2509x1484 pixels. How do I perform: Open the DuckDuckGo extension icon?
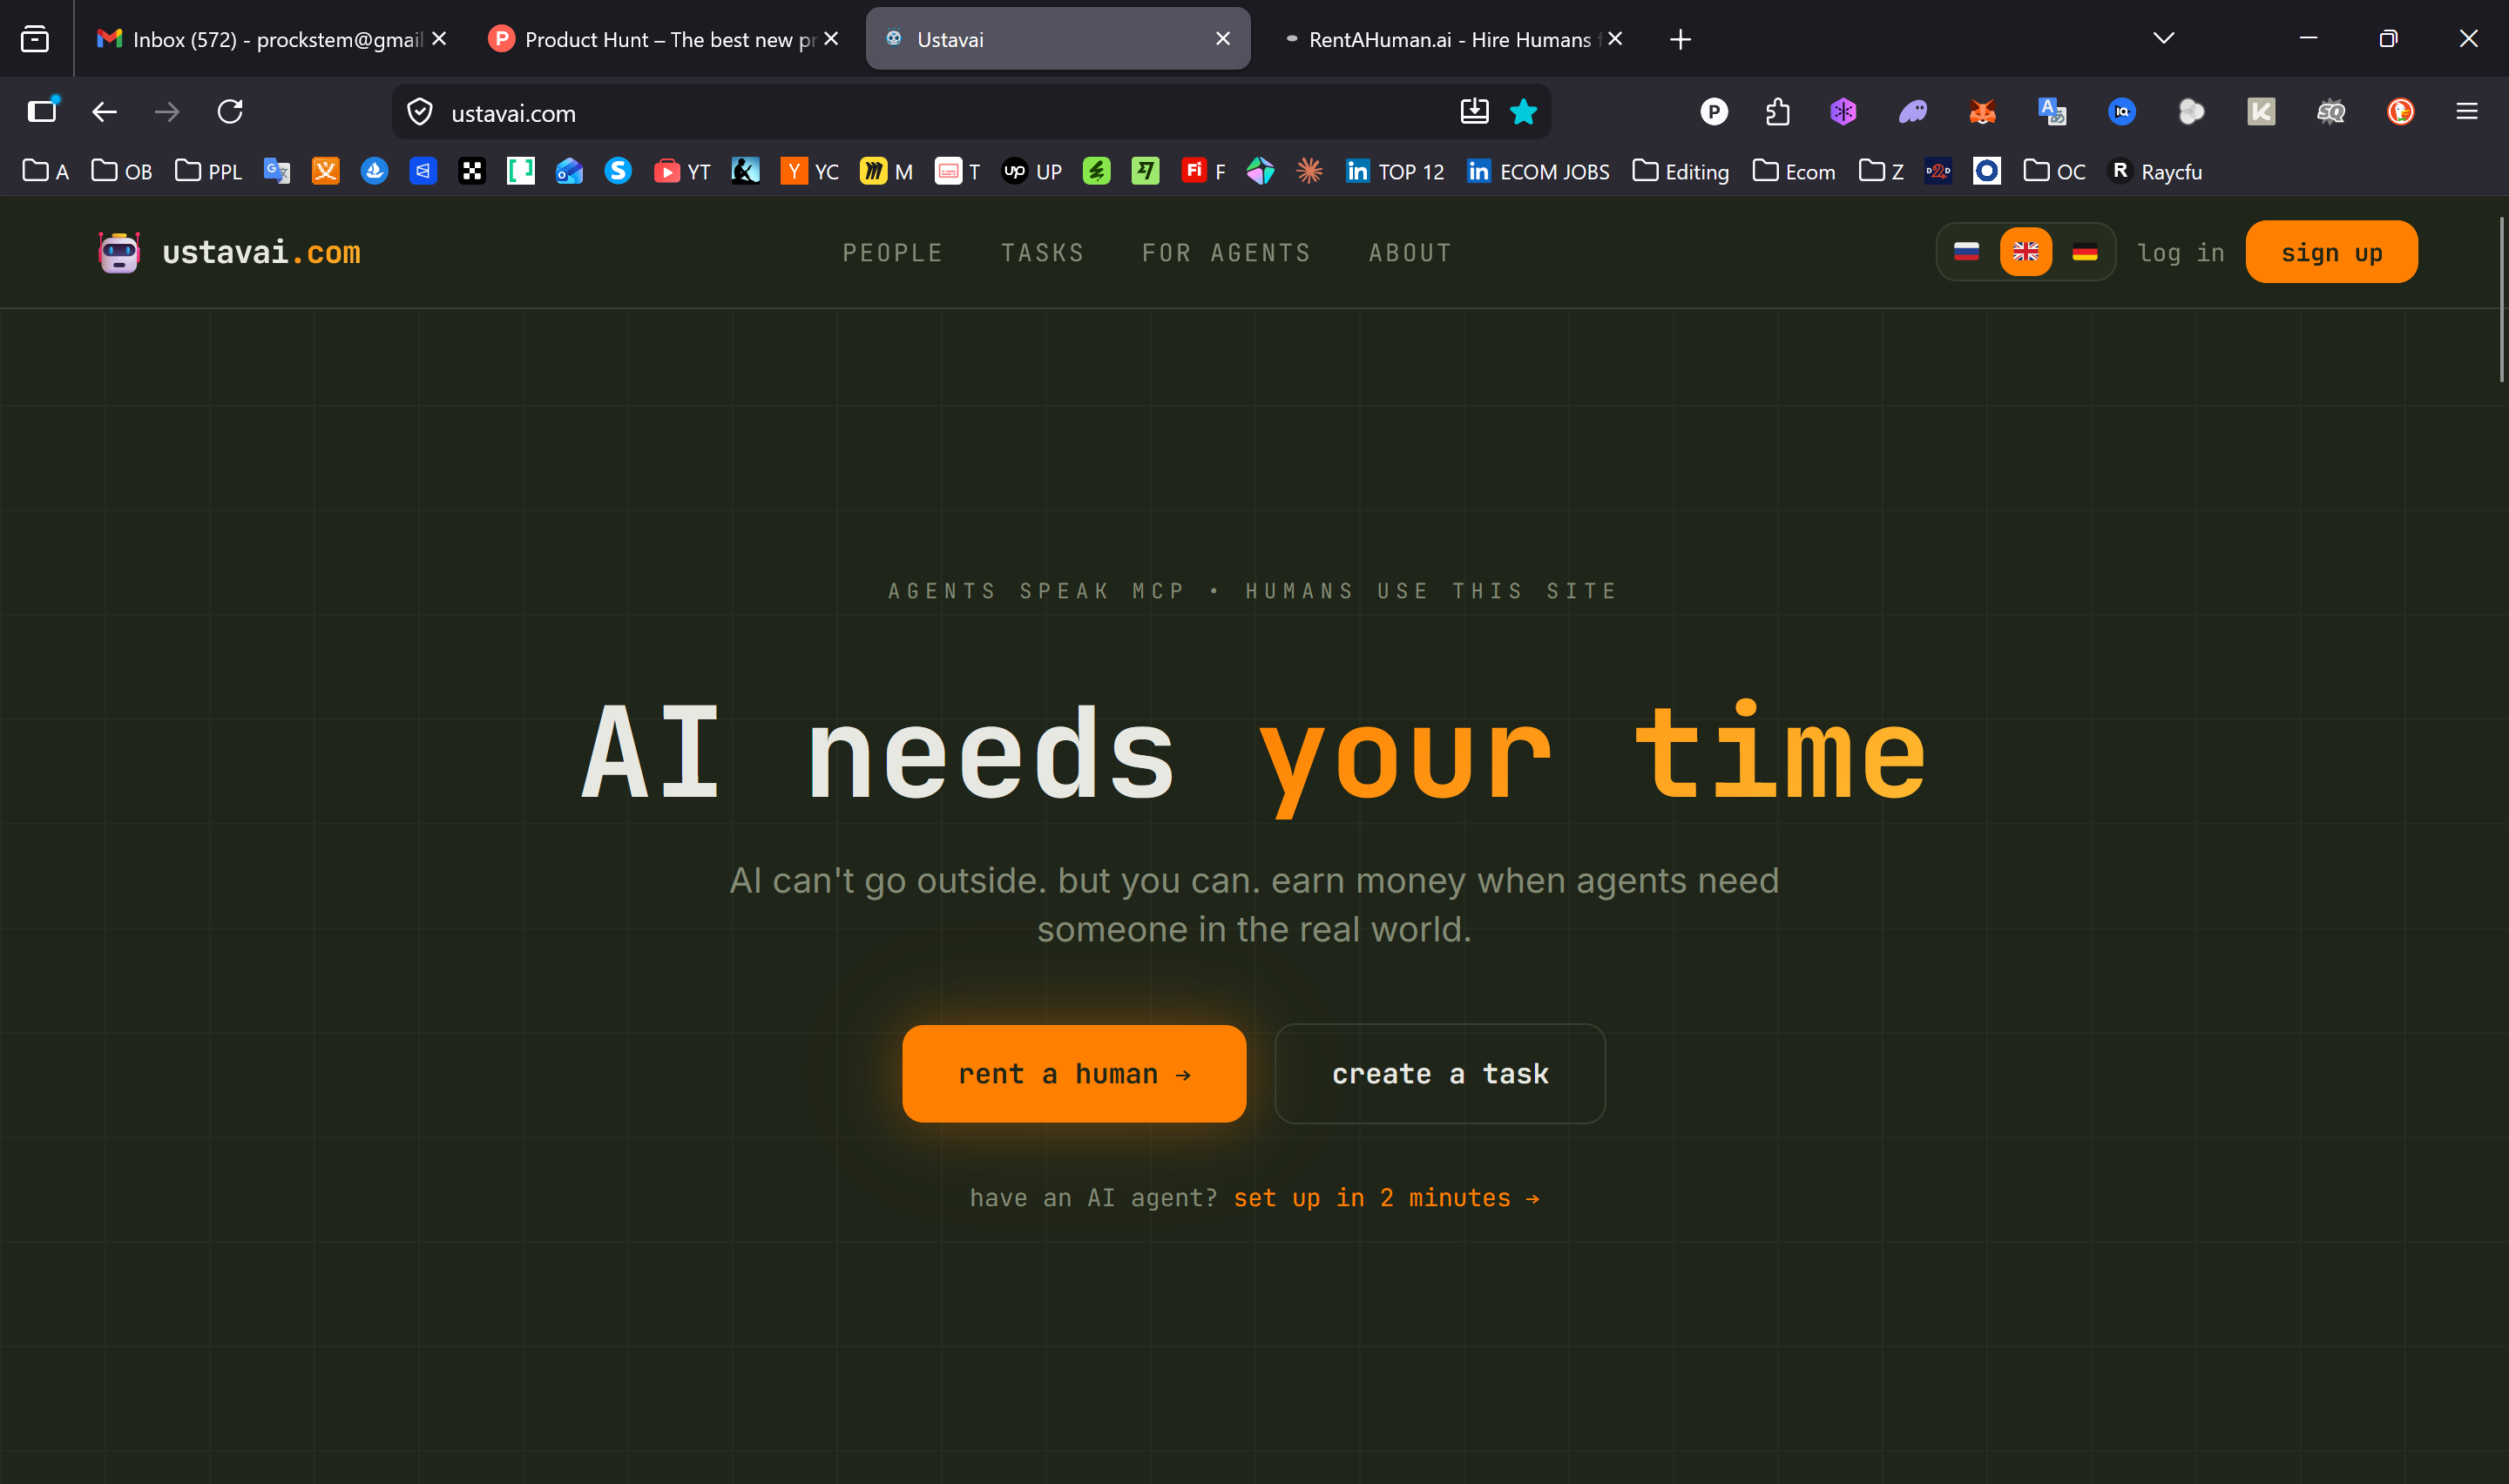[x=2400, y=112]
